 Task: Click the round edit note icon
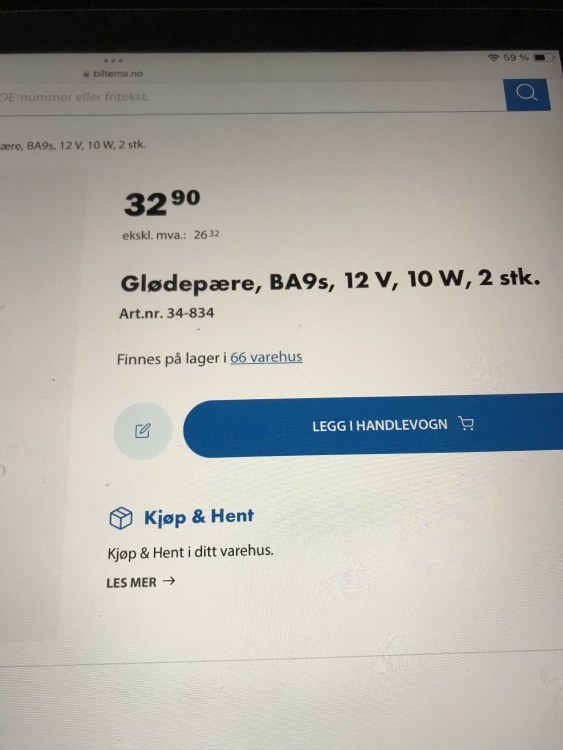coord(143,431)
